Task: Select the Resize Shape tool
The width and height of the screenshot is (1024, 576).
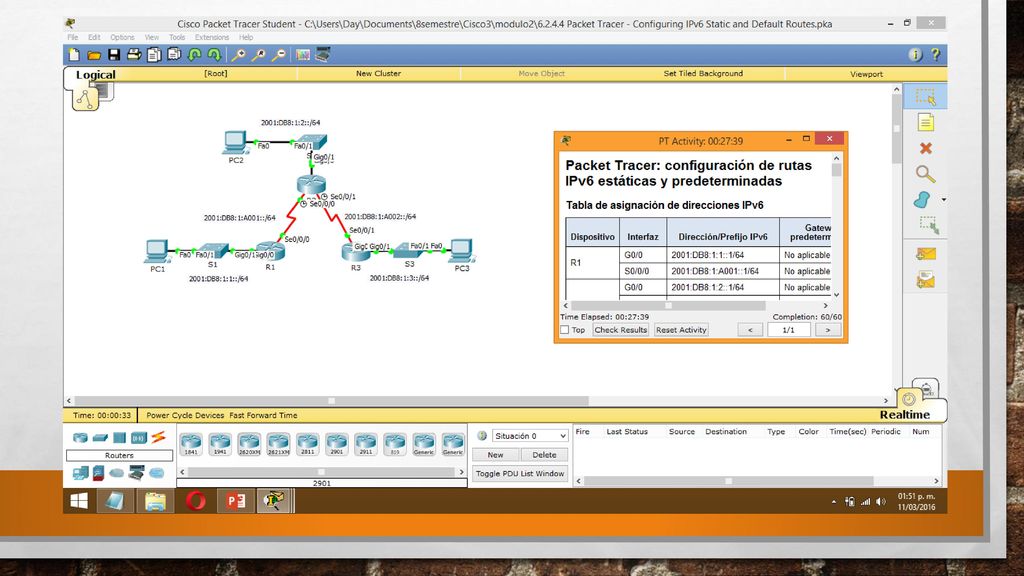Action: [928, 225]
